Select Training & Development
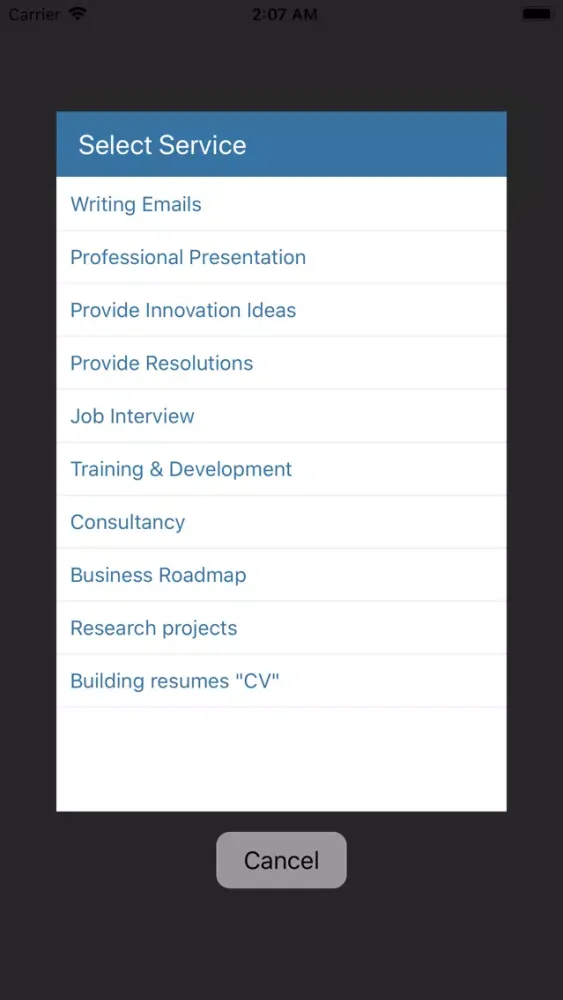This screenshot has width=563, height=1000. tap(281, 469)
